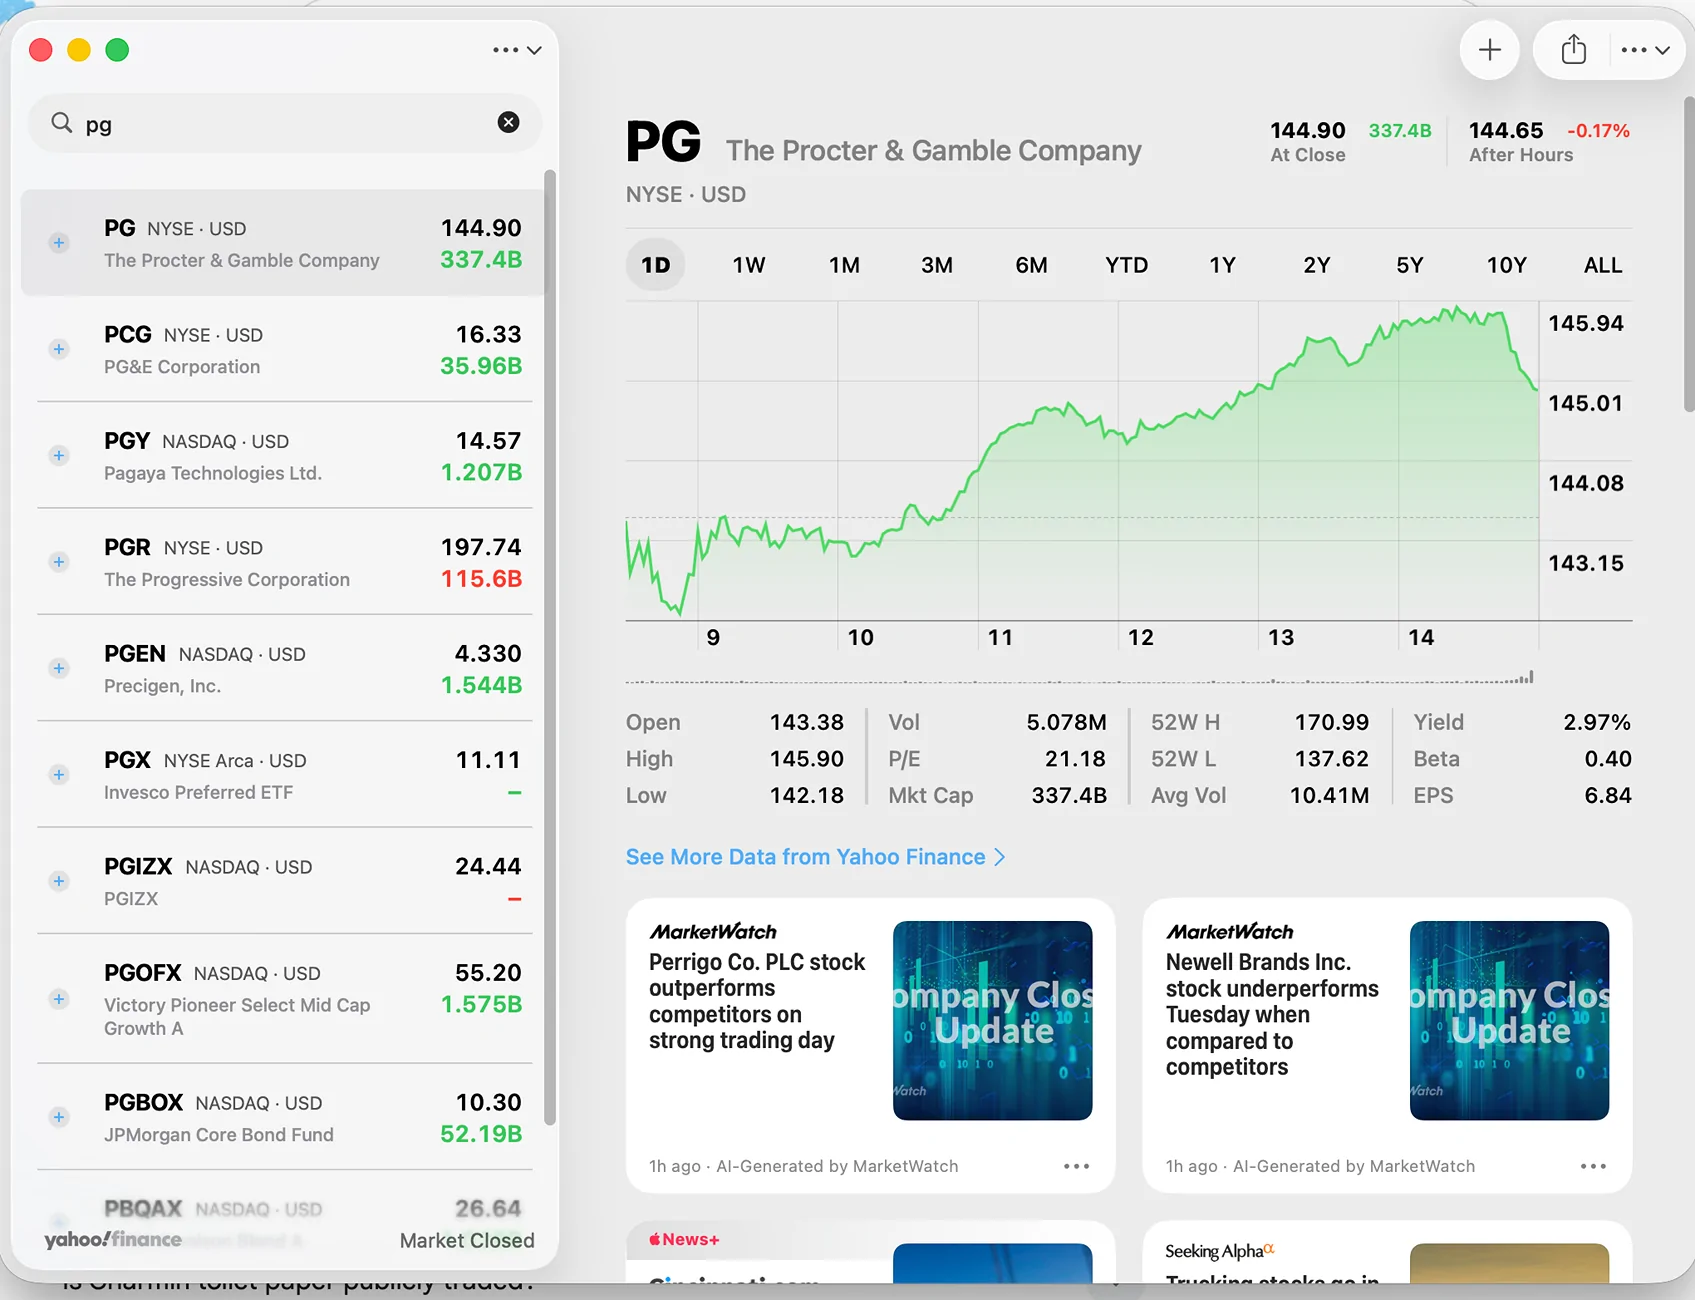Add PGY to watchlist via plus icon

pos(59,456)
